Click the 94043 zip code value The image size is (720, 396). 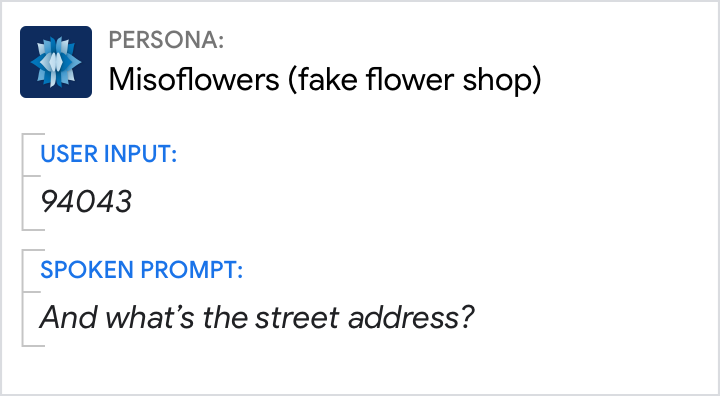(86, 202)
